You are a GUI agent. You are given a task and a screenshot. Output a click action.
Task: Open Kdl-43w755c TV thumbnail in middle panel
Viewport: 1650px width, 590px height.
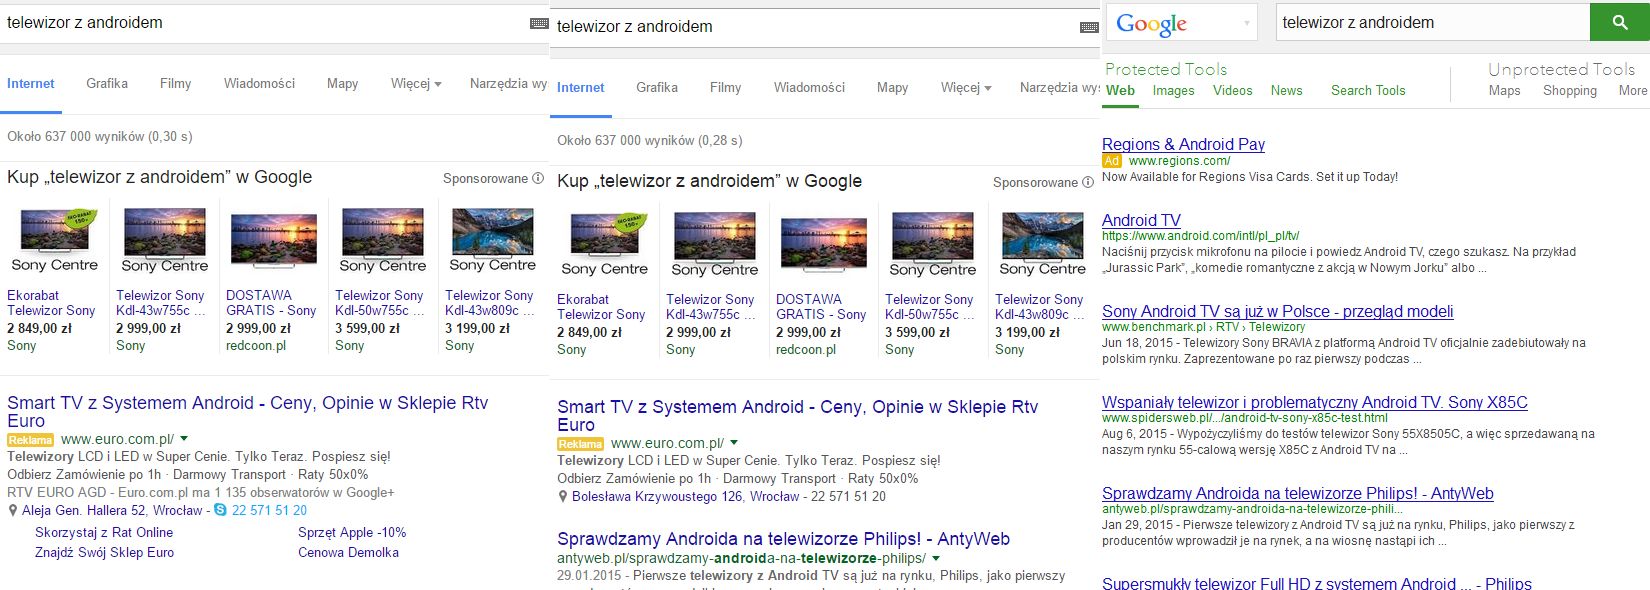click(x=714, y=245)
